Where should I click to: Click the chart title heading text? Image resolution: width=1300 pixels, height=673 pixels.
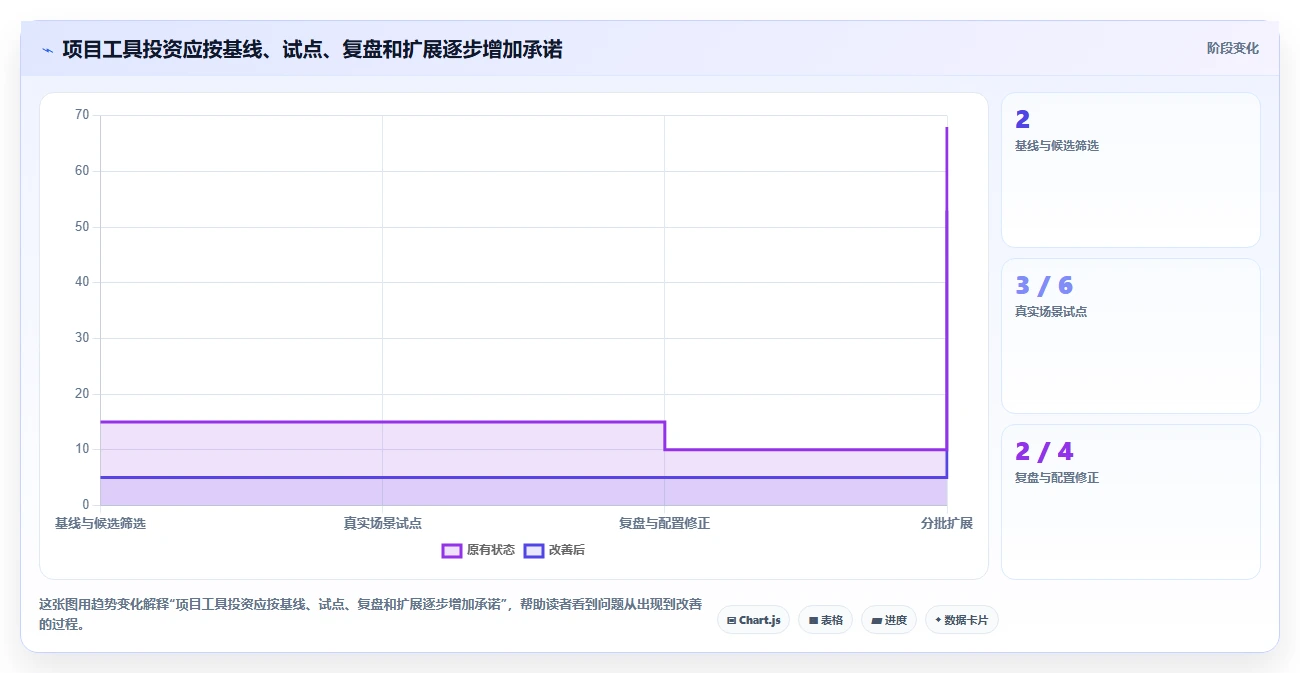click(312, 49)
